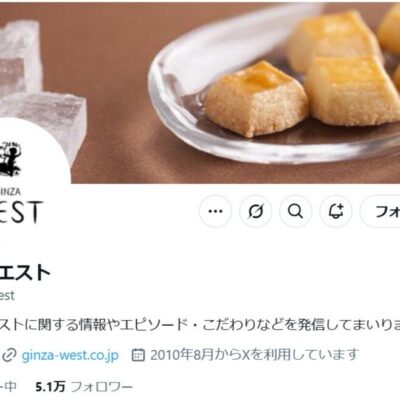Click the profile display name ending エスト
This screenshot has width=400, height=400.
(25, 273)
